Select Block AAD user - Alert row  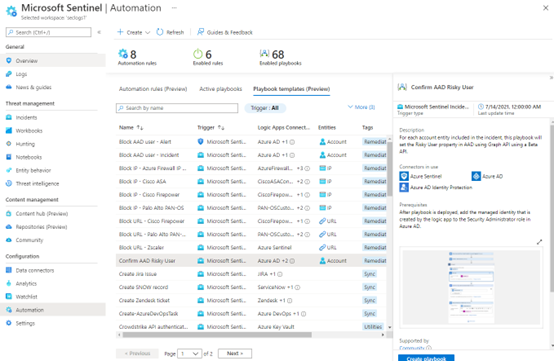click(x=252, y=142)
